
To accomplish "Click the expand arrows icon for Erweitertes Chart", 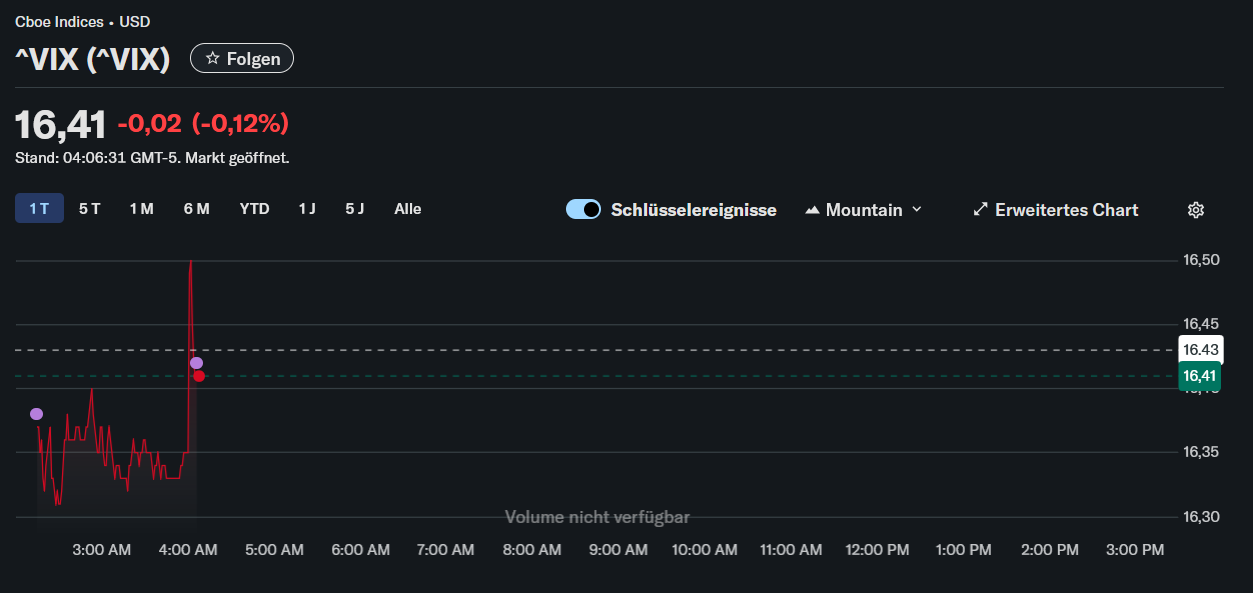I will (x=981, y=210).
